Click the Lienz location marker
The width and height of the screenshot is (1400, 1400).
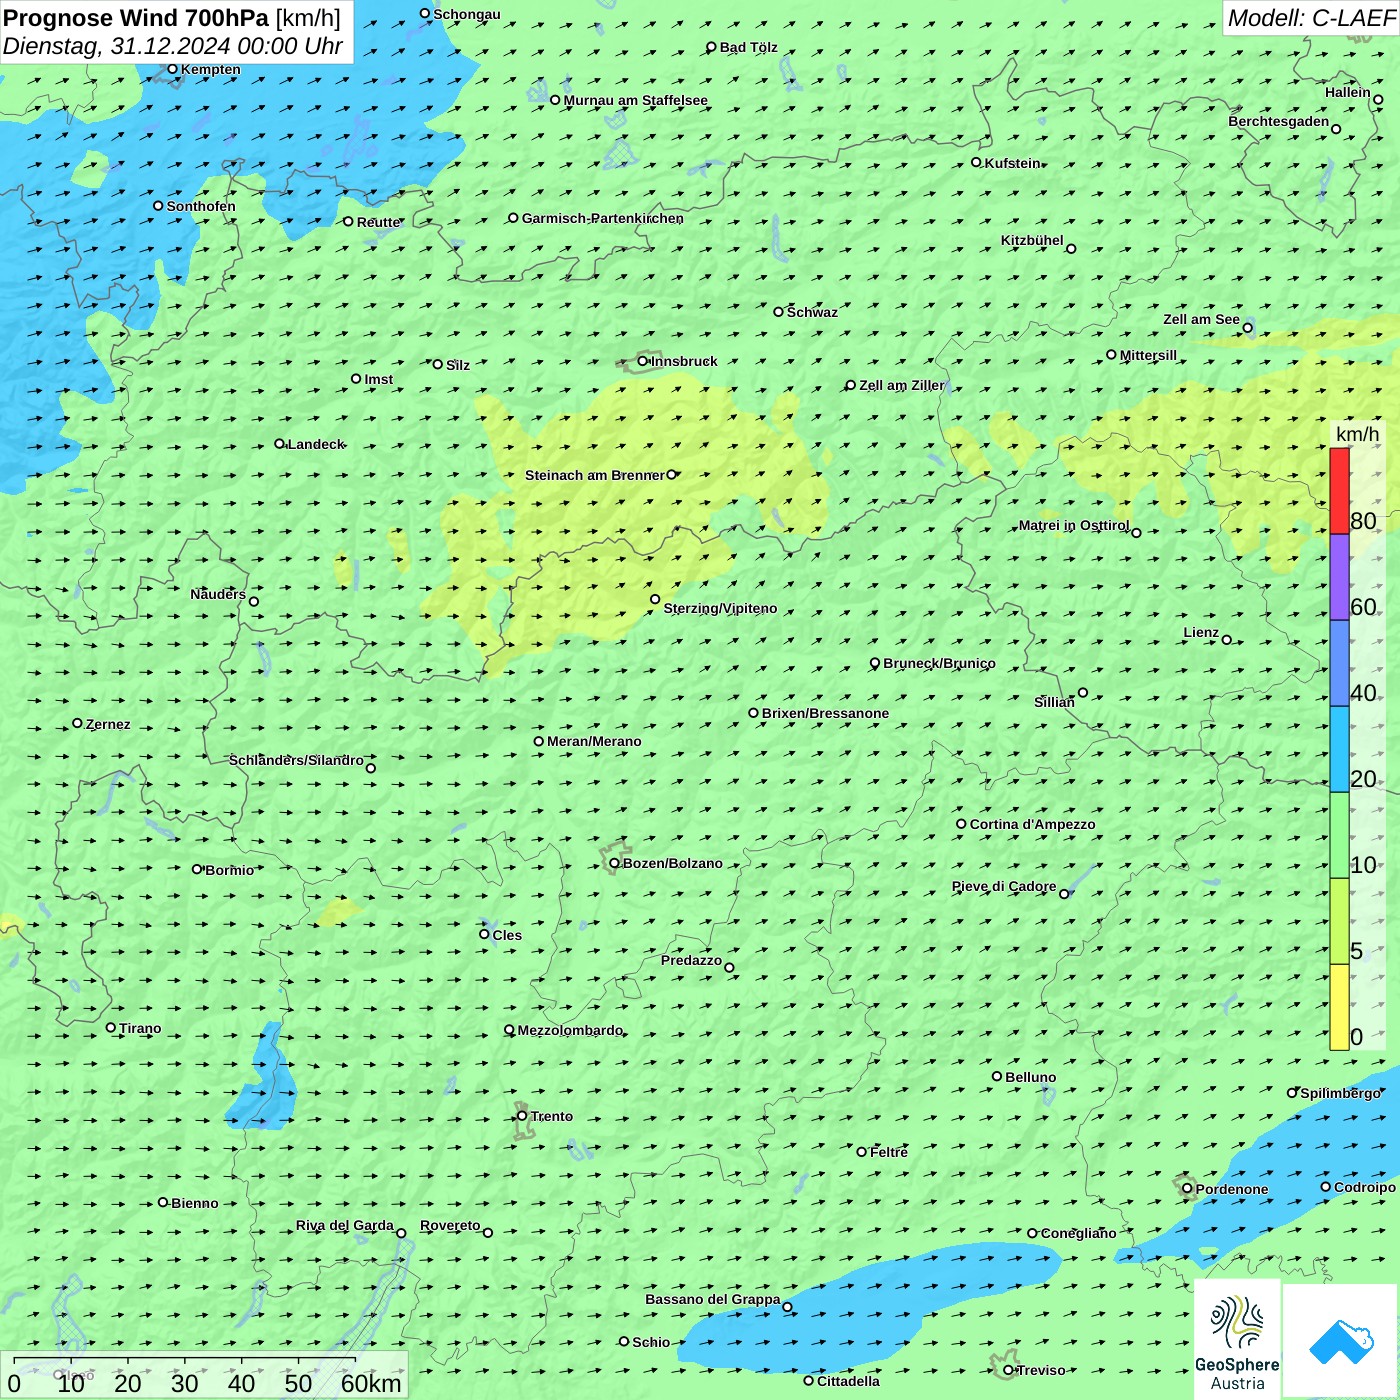tap(1227, 640)
